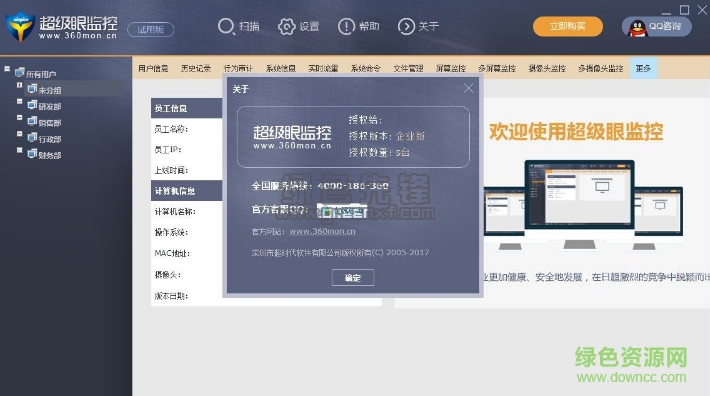Collapse the 行政部 group toggle
Screen dimensions: 710x396
coord(19,134)
